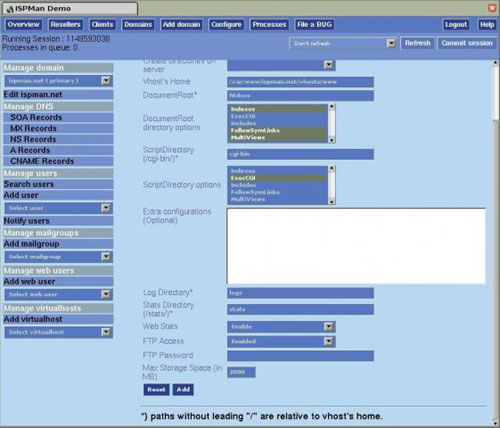The width and height of the screenshot is (500, 428).
Task: Click the Commit session button
Action: 467,43
